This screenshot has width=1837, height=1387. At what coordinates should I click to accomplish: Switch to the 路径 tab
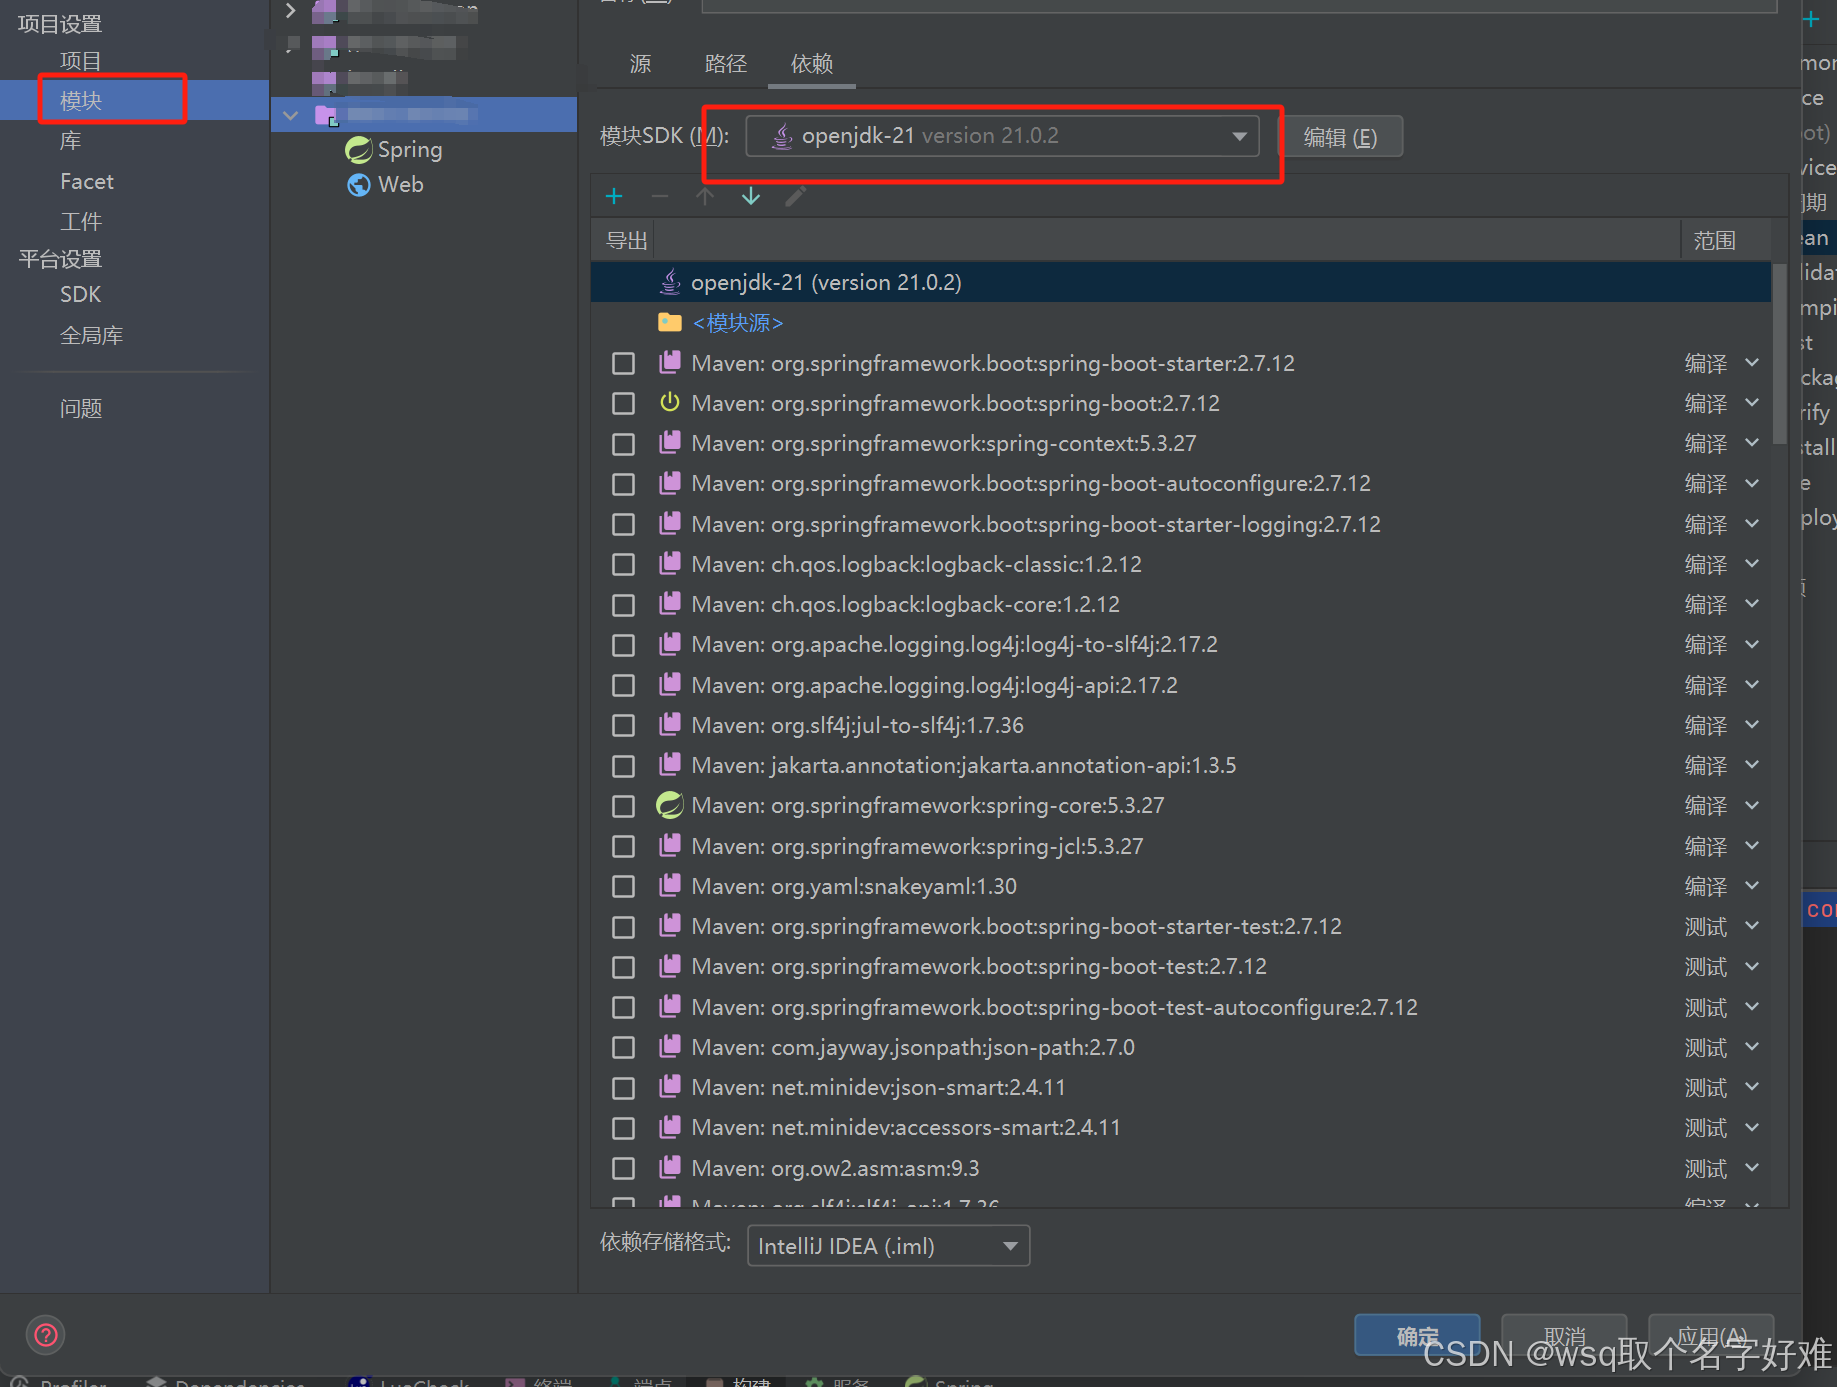pos(726,64)
